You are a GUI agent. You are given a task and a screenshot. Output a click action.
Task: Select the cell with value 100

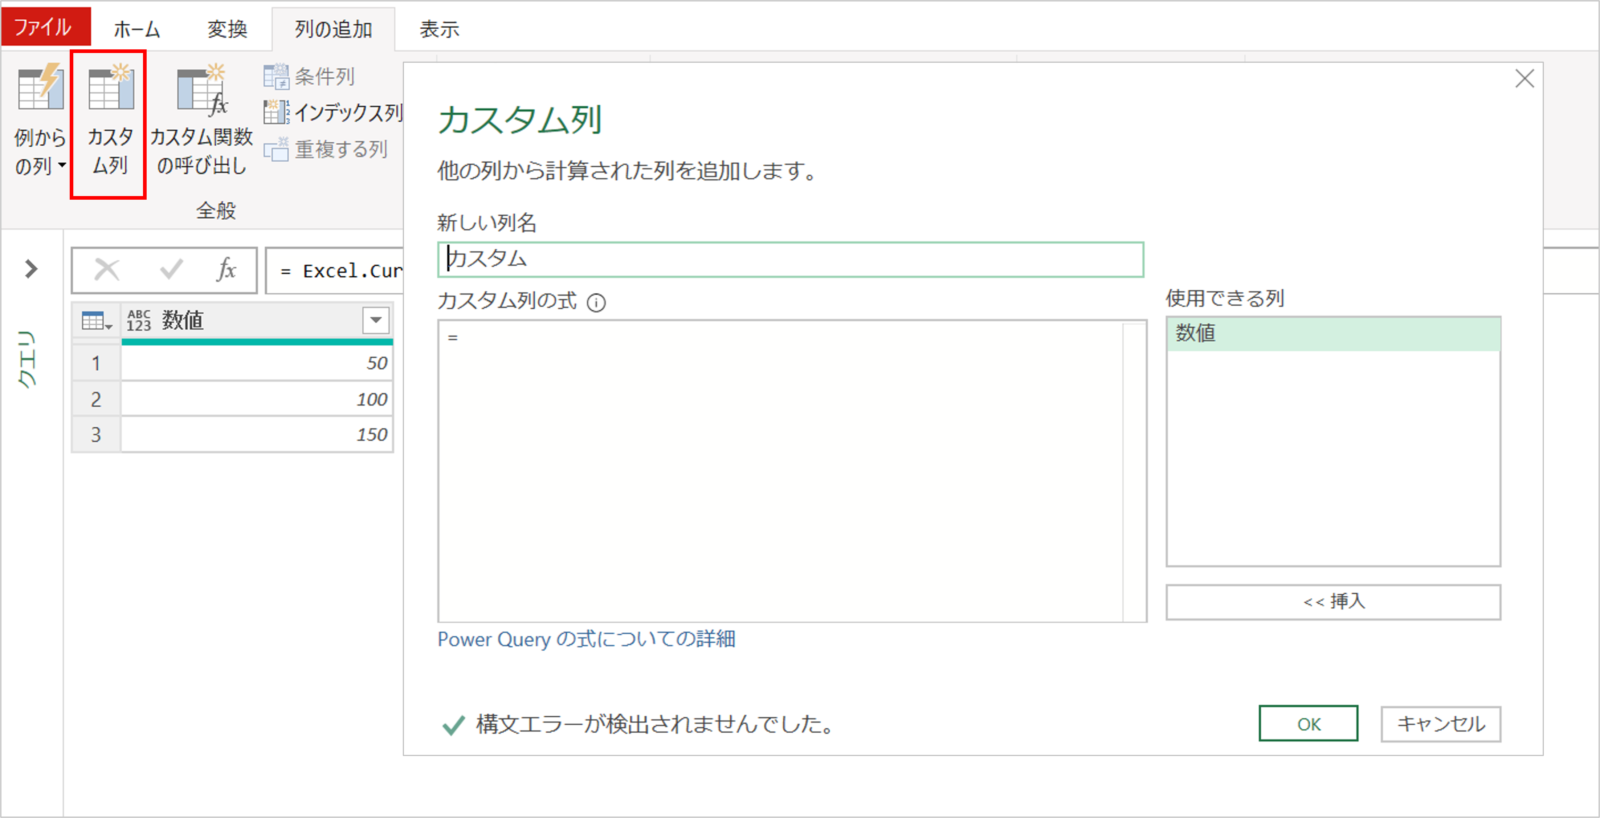pyautogui.click(x=257, y=399)
